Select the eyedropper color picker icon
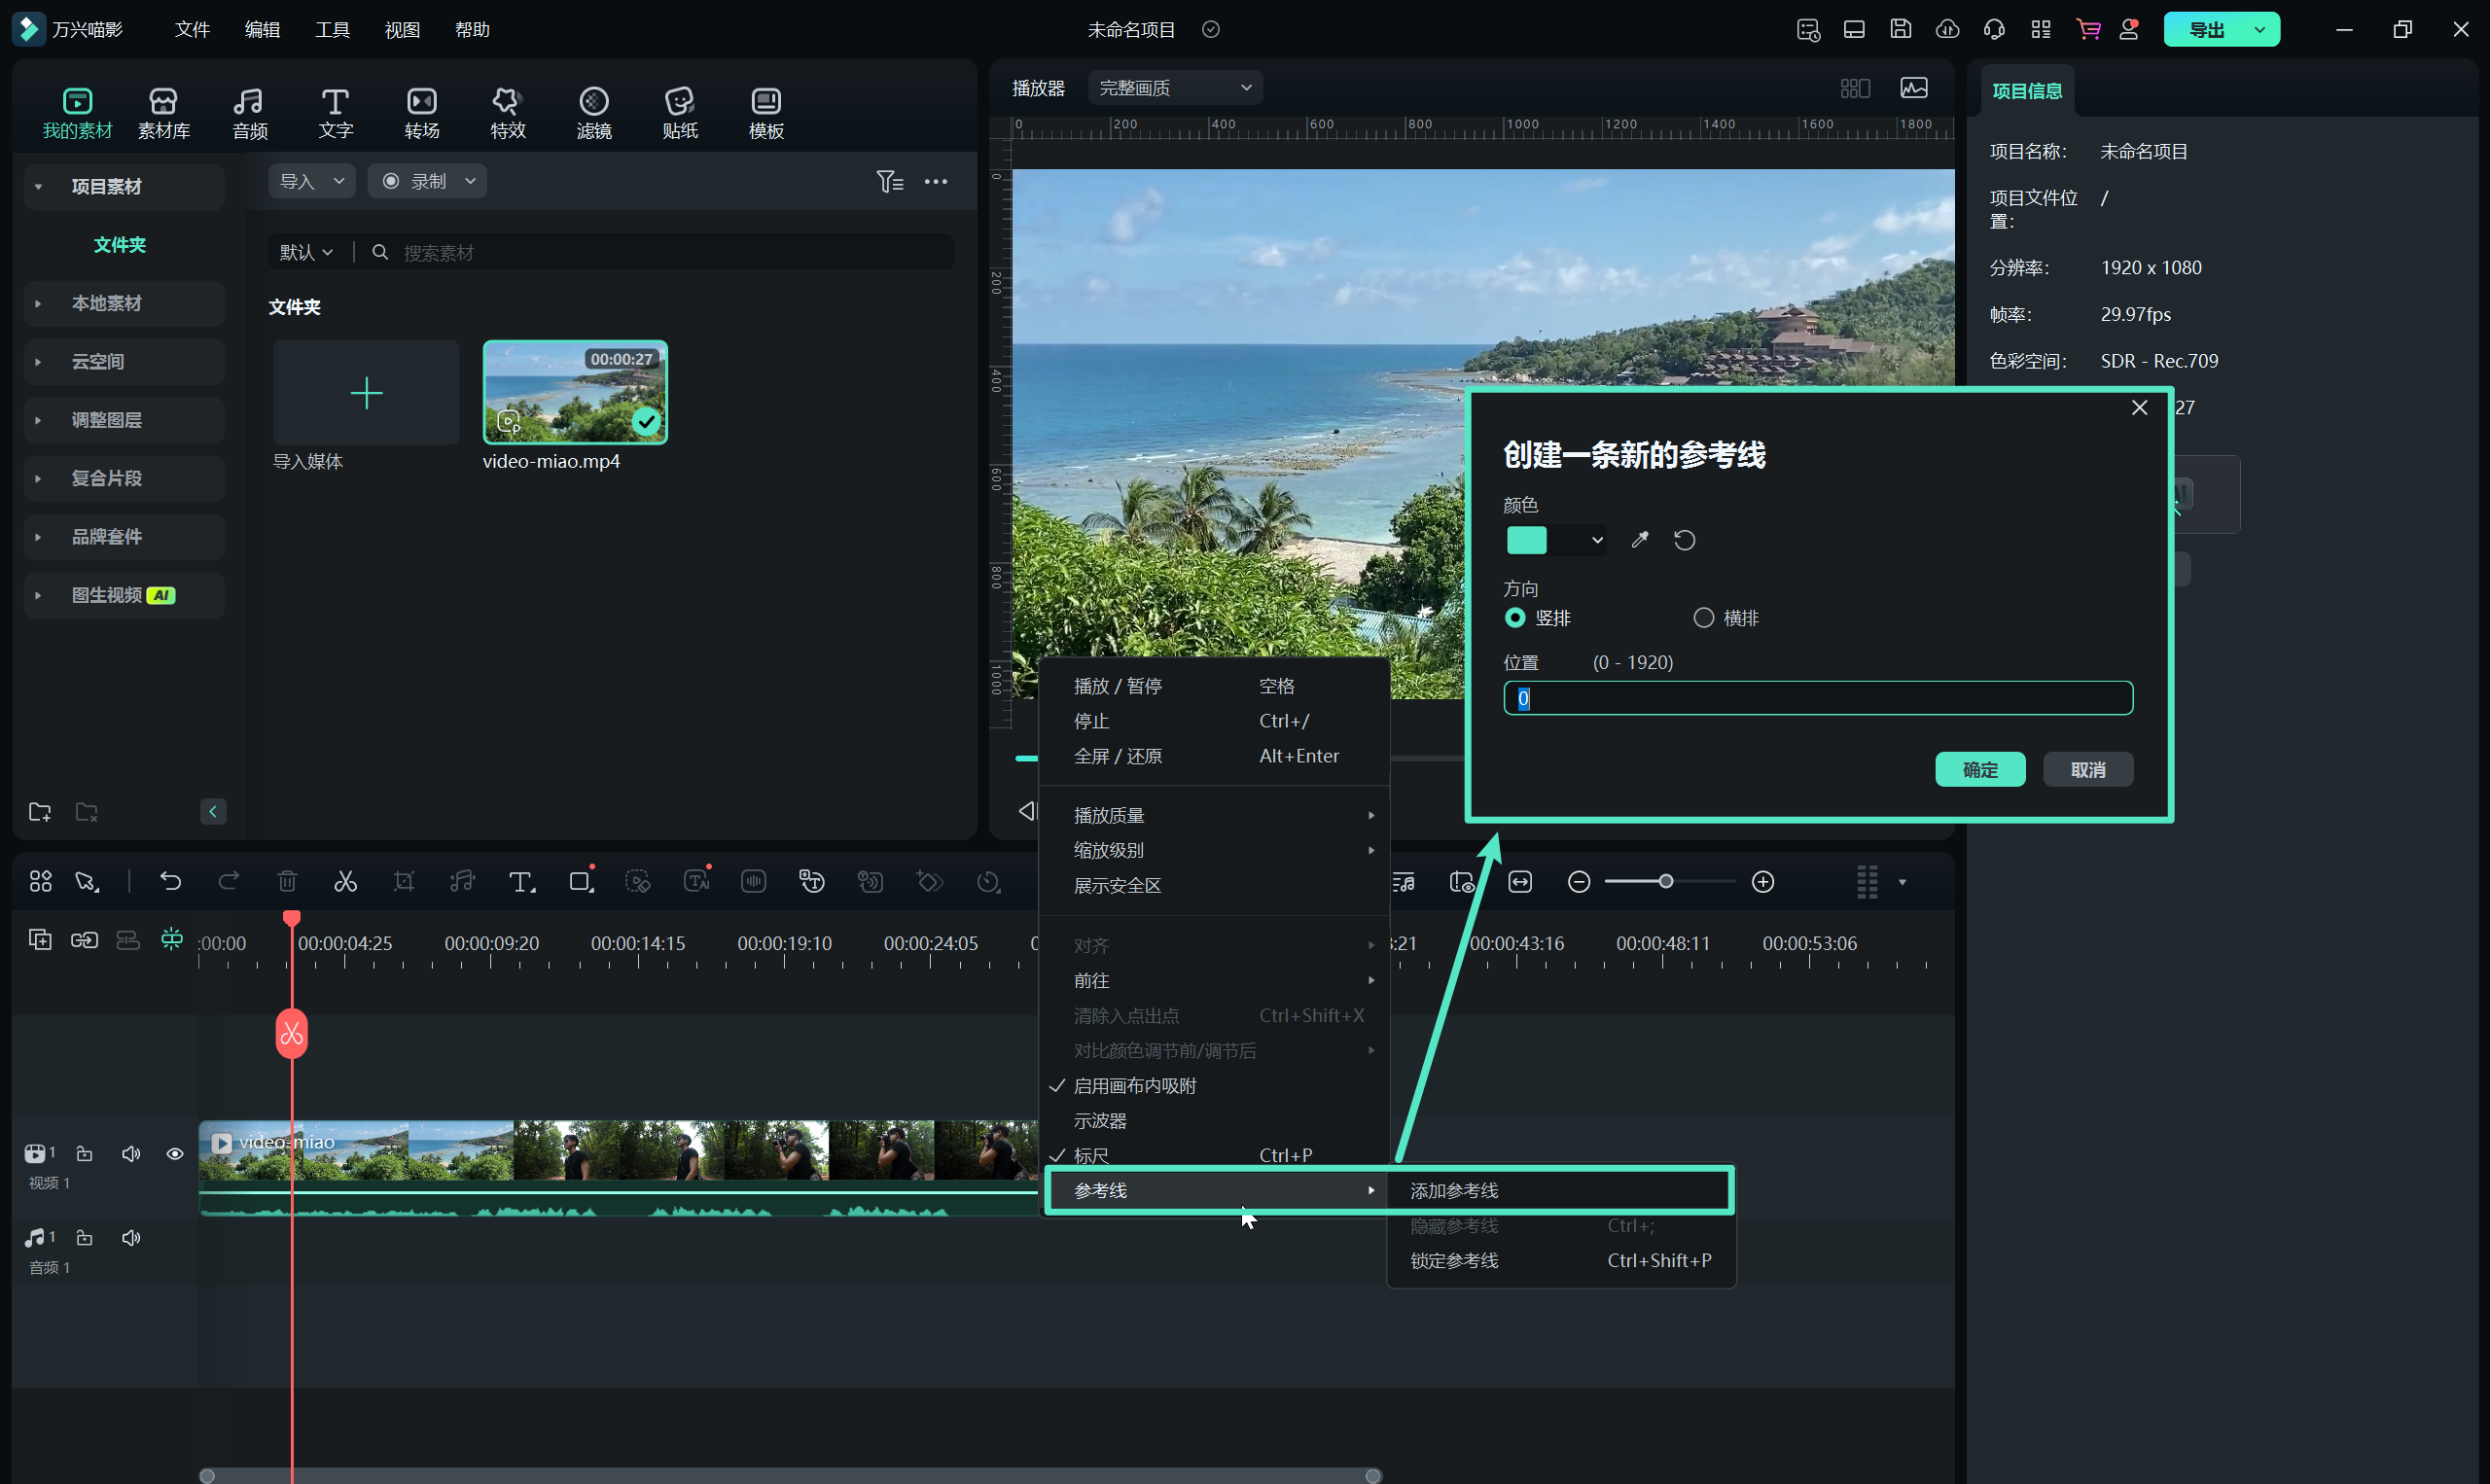 (x=1639, y=540)
